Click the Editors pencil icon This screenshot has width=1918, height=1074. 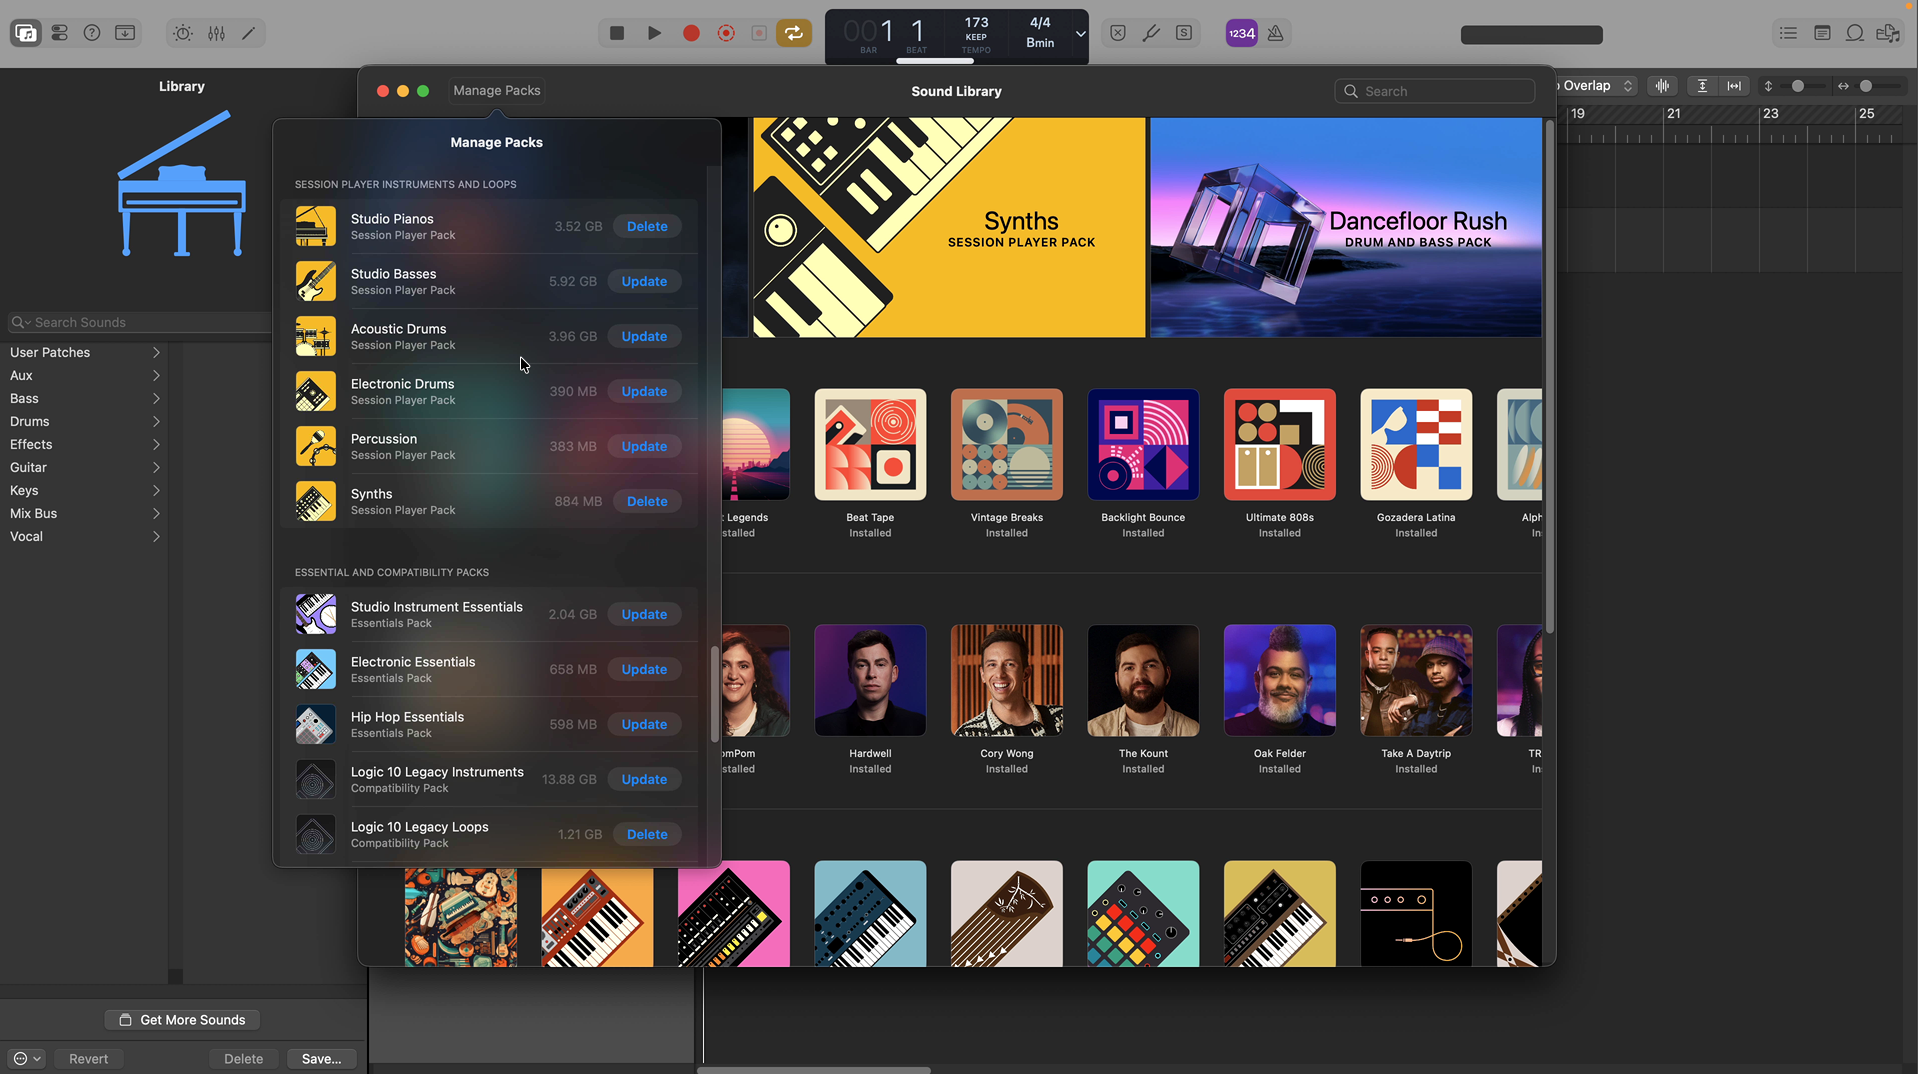[x=249, y=33]
